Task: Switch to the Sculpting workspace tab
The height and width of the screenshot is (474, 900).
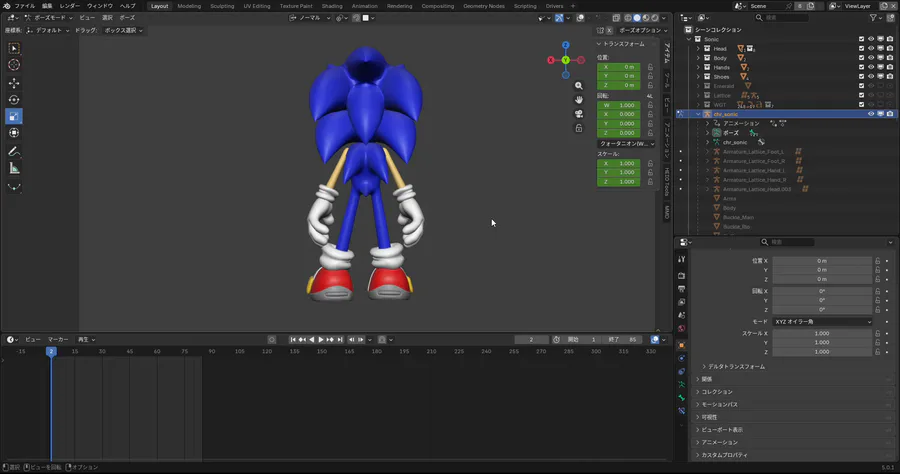Action: 222,6
